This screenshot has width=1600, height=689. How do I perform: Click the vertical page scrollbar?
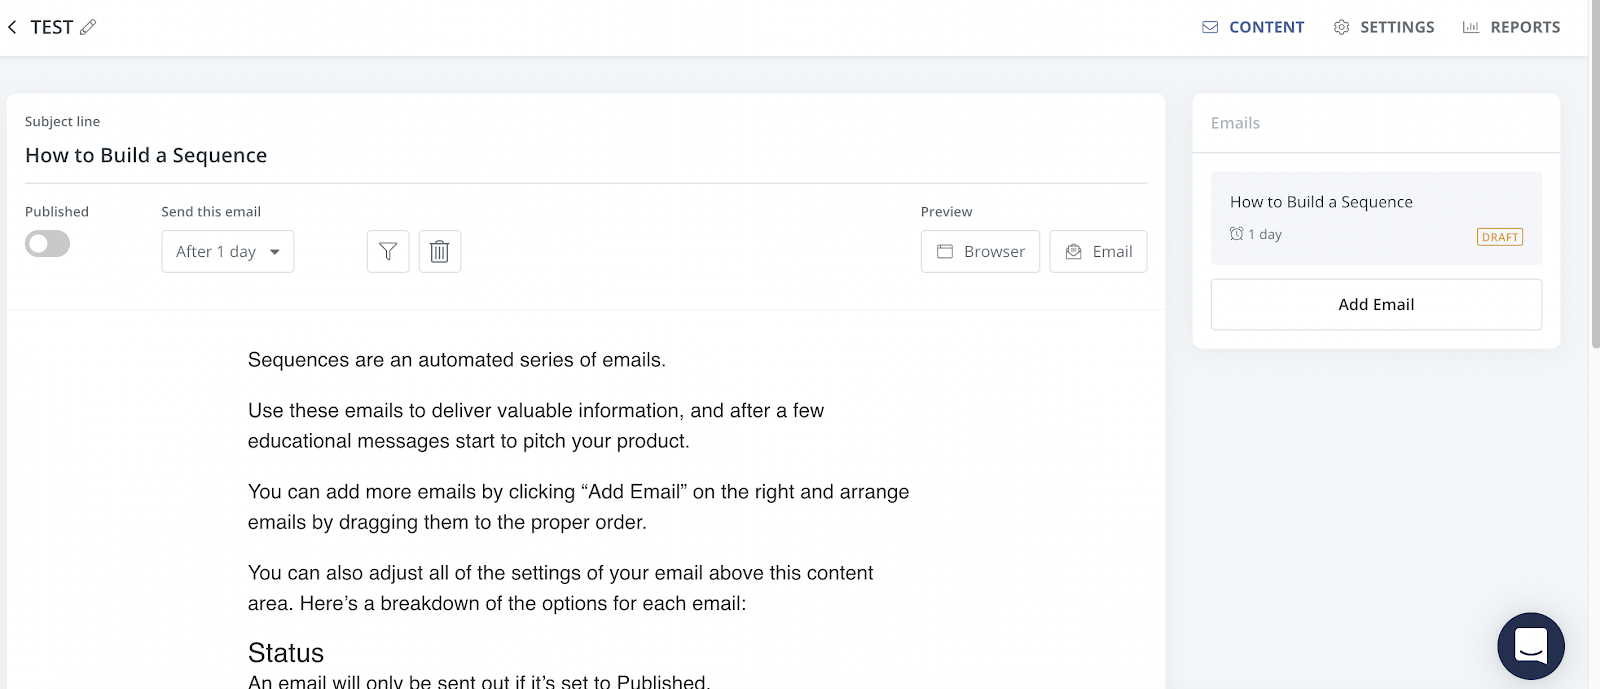(x=1594, y=200)
